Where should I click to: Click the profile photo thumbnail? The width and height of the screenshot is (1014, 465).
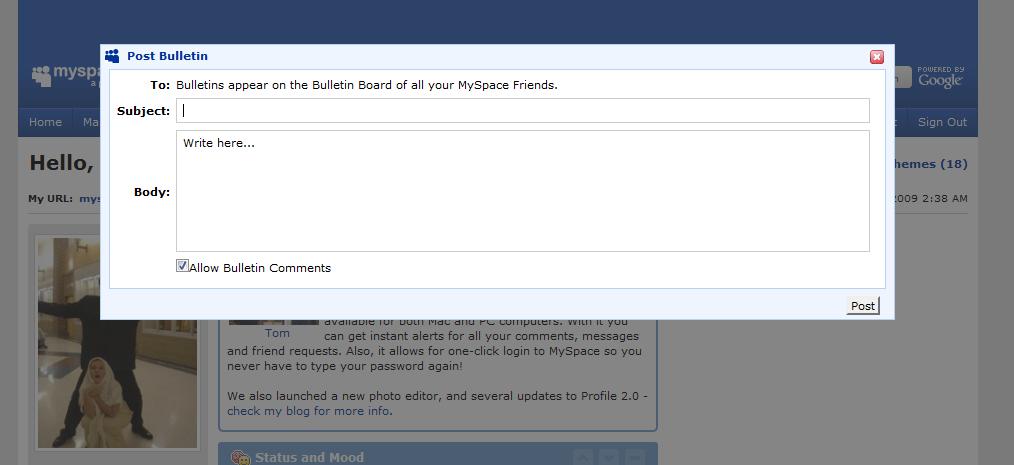(x=117, y=343)
